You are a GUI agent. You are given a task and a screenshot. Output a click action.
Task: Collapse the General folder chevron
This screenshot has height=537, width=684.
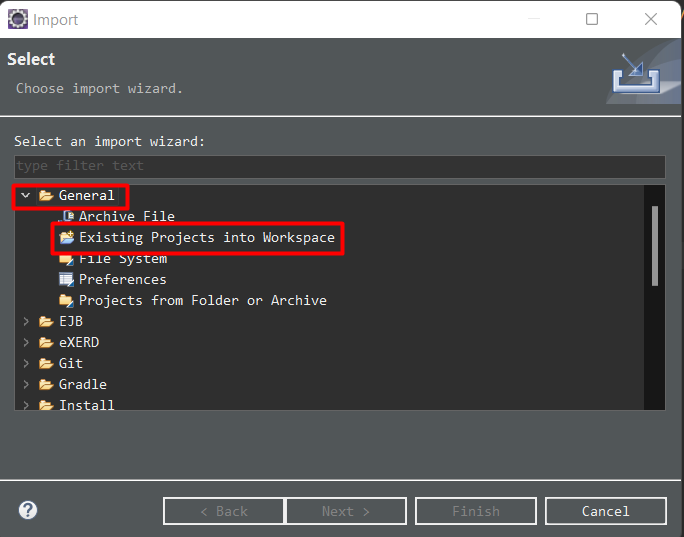[x=26, y=195]
